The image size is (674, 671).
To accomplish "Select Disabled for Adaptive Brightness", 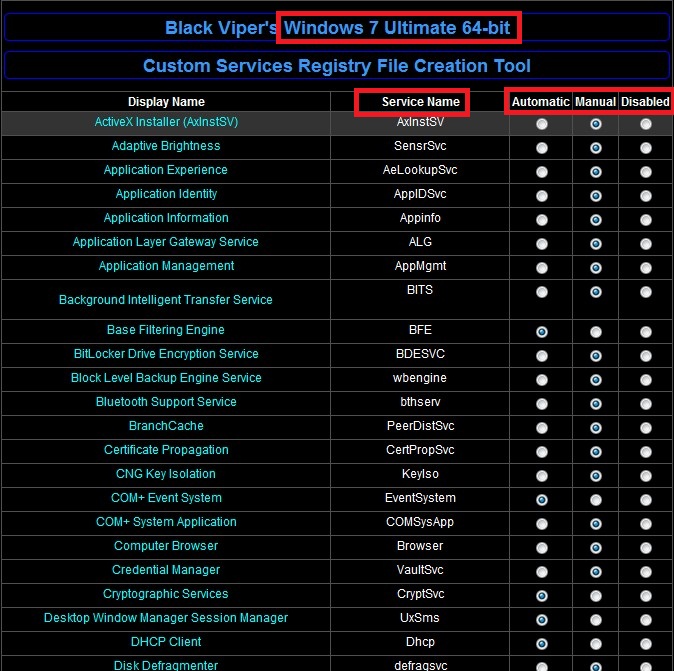I will coord(646,148).
